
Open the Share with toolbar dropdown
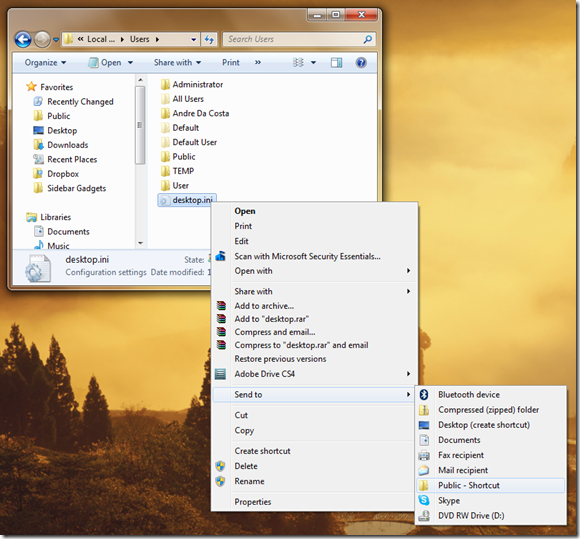click(x=178, y=63)
